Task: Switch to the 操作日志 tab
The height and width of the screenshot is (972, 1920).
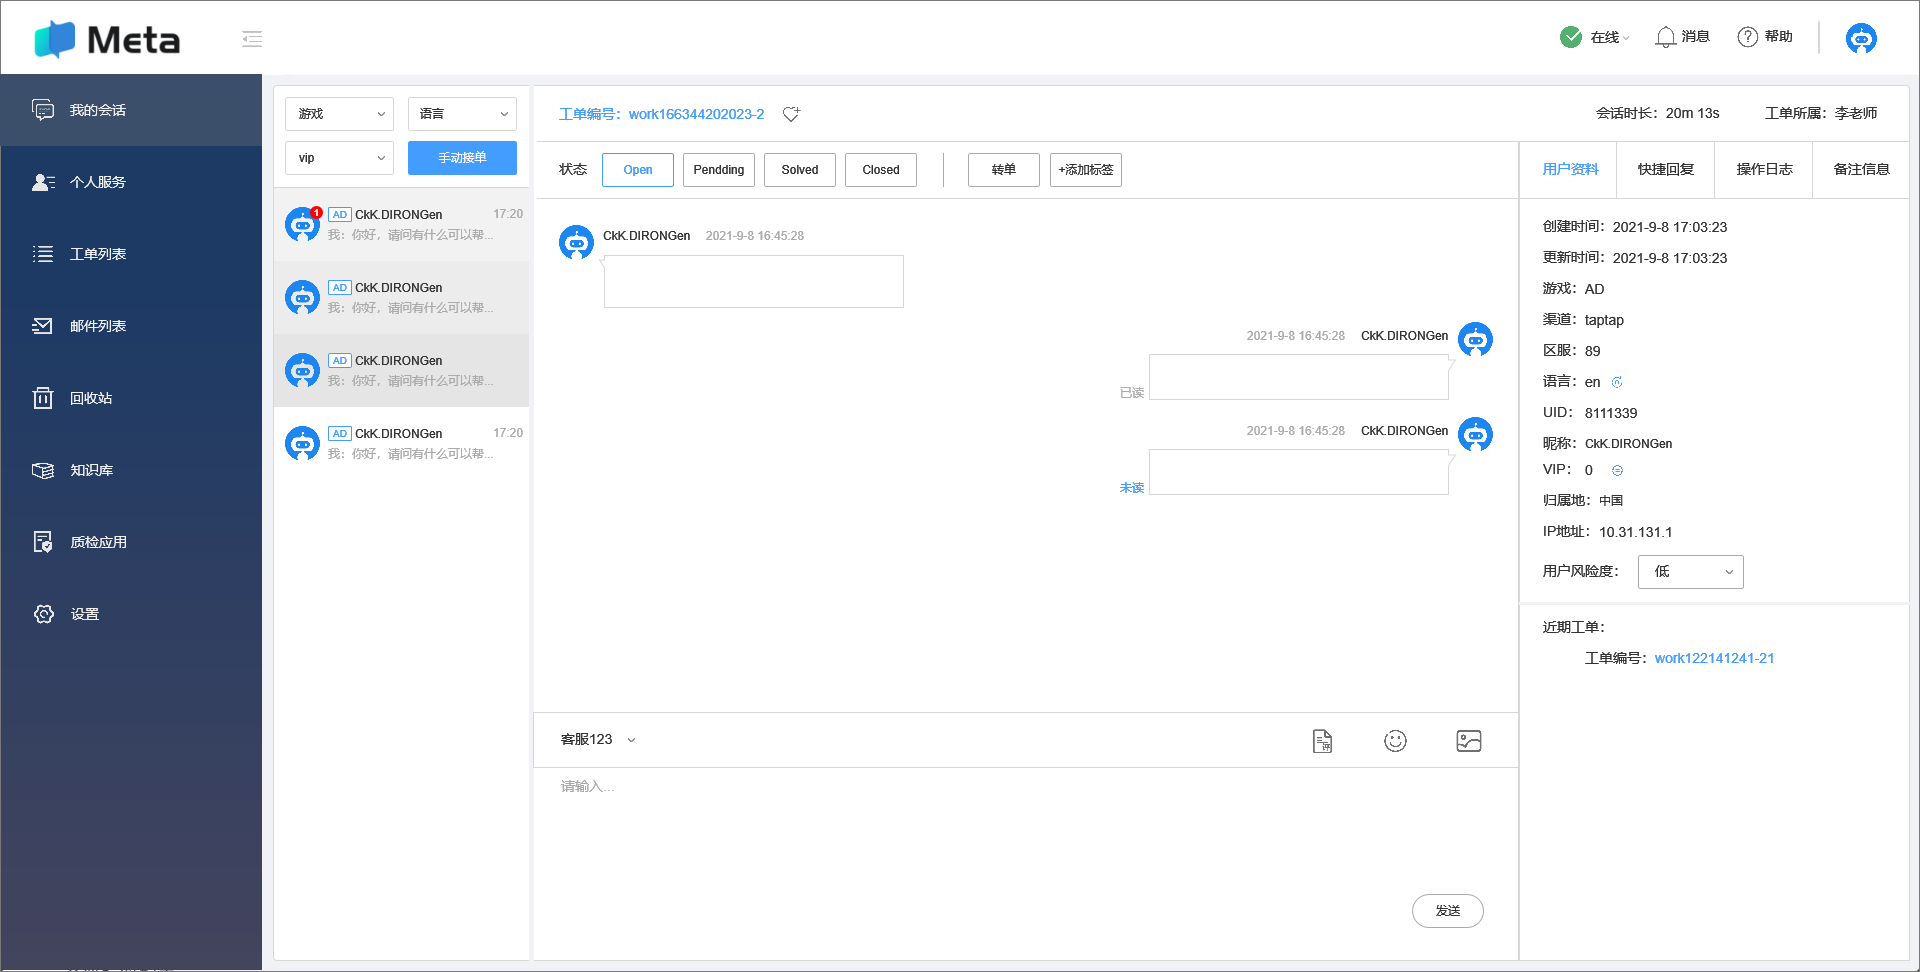Action: pos(1764,170)
